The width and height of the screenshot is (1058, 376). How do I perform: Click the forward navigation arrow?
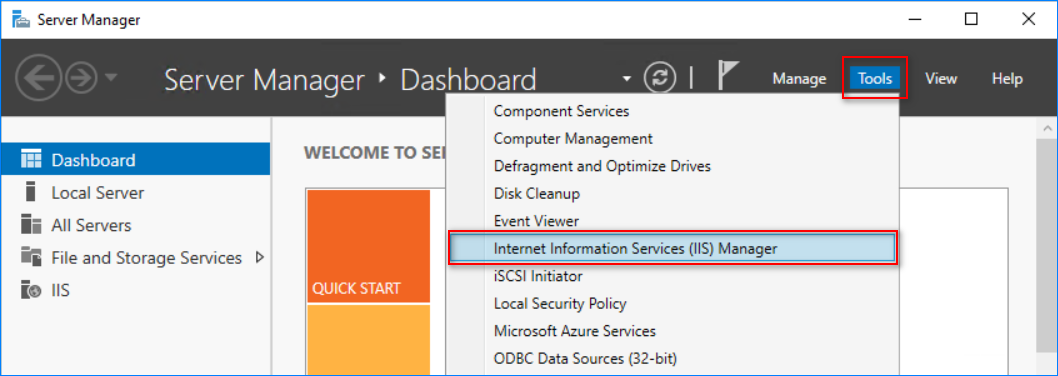(x=82, y=78)
